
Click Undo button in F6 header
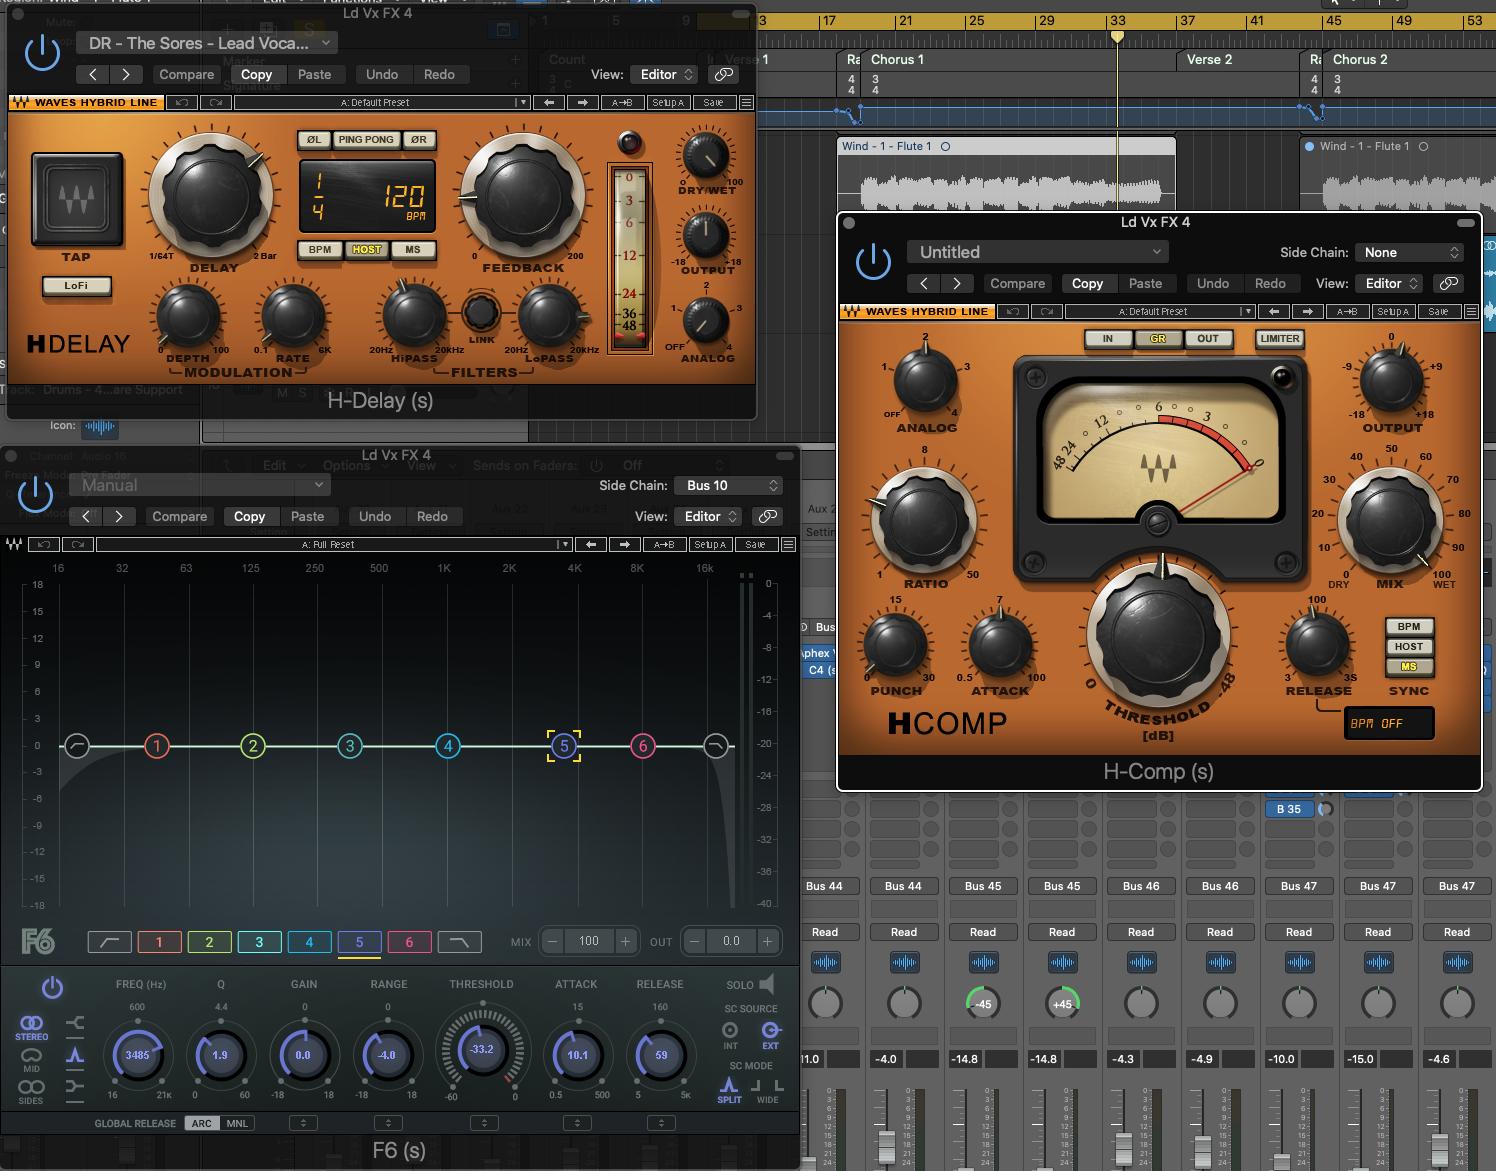(x=375, y=516)
